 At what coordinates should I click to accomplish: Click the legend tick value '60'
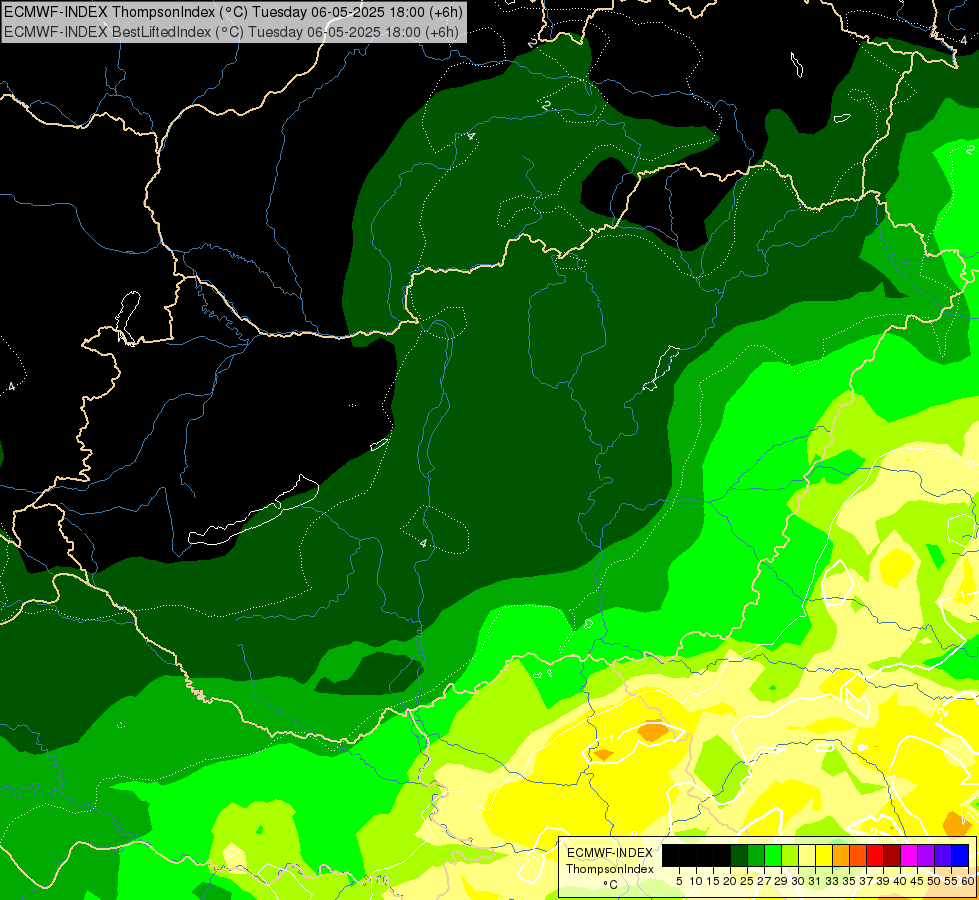point(968,881)
